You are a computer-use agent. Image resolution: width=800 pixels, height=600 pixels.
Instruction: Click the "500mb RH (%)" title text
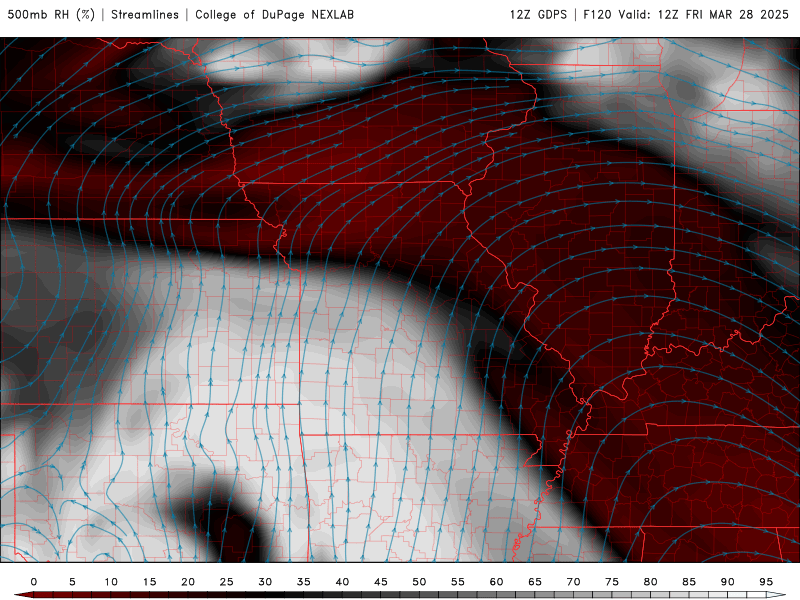pyautogui.click(x=51, y=15)
